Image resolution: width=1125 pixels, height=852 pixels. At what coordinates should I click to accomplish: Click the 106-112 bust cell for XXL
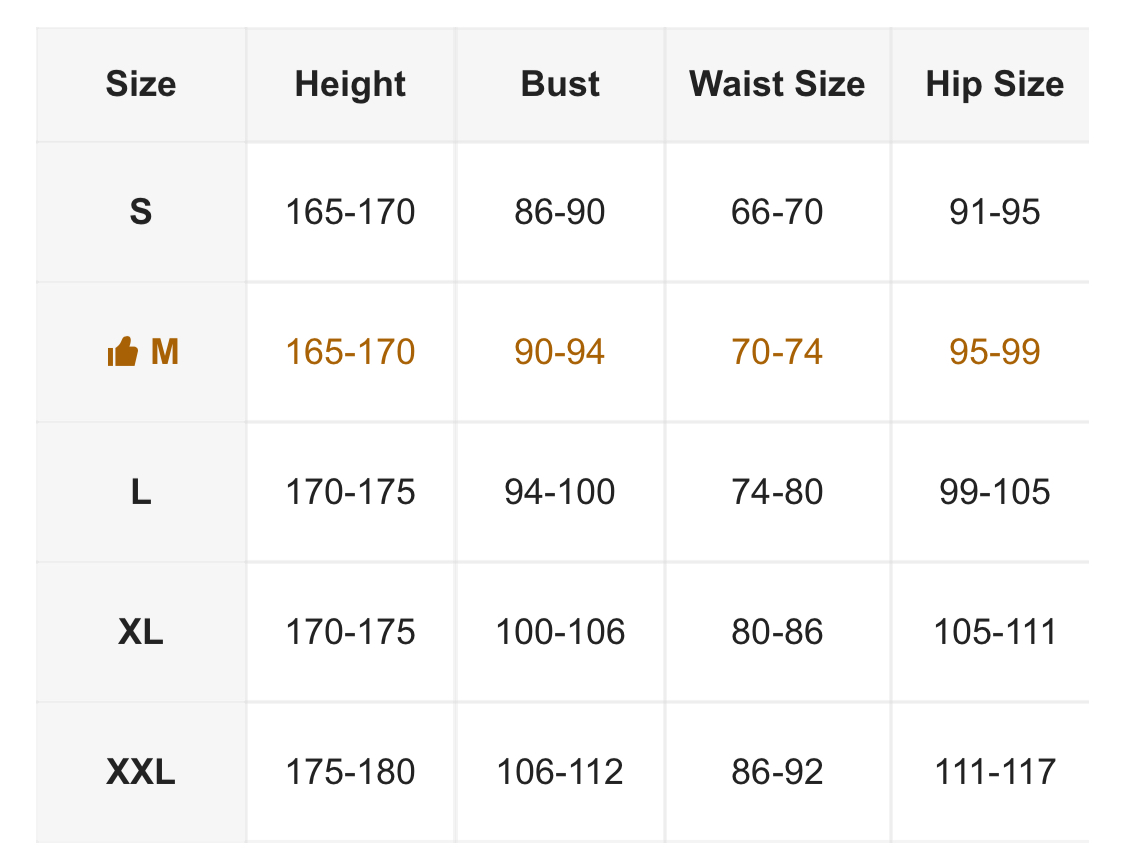pos(560,772)
